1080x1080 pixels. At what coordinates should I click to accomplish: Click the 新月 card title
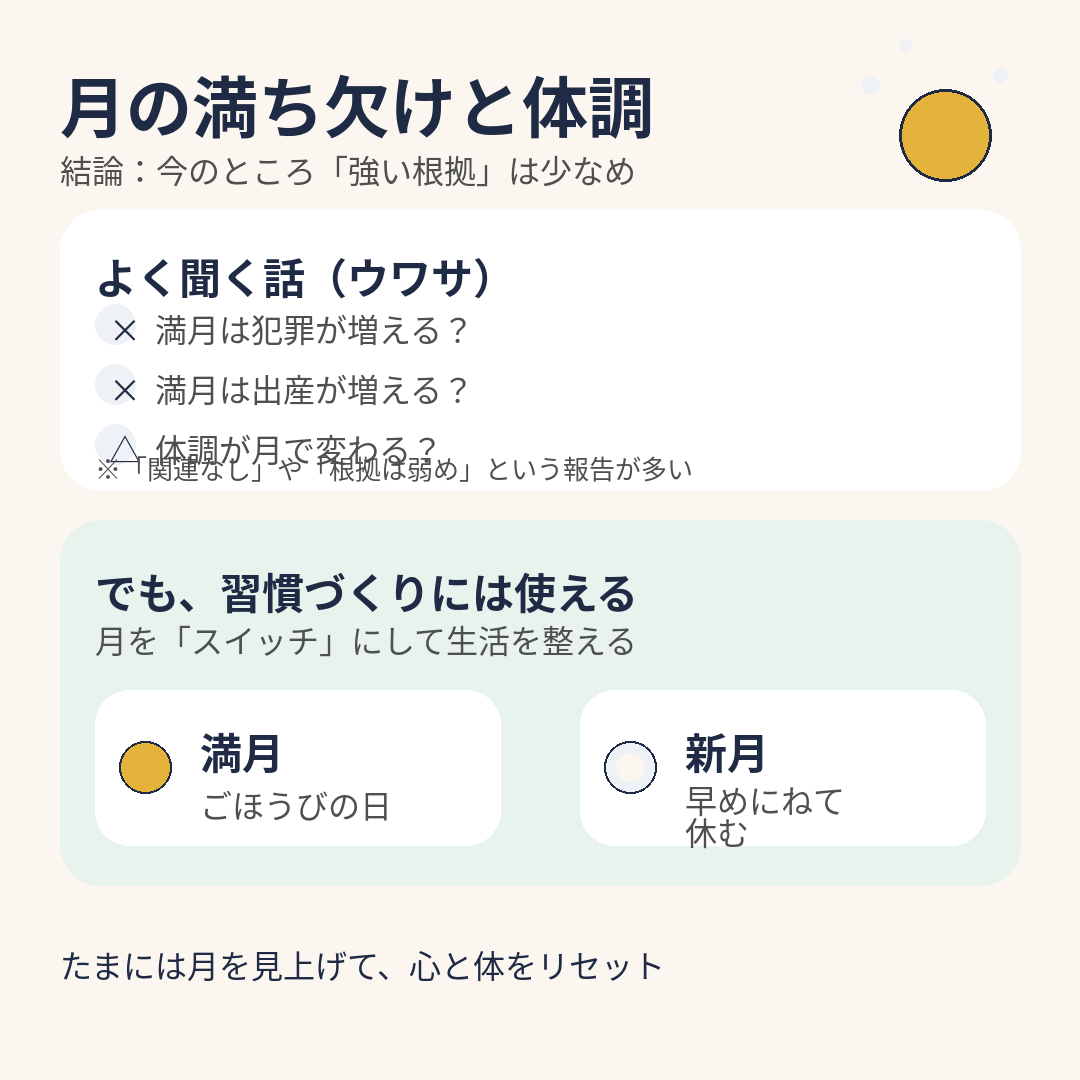pyautogui.click(x=726, y=753)
